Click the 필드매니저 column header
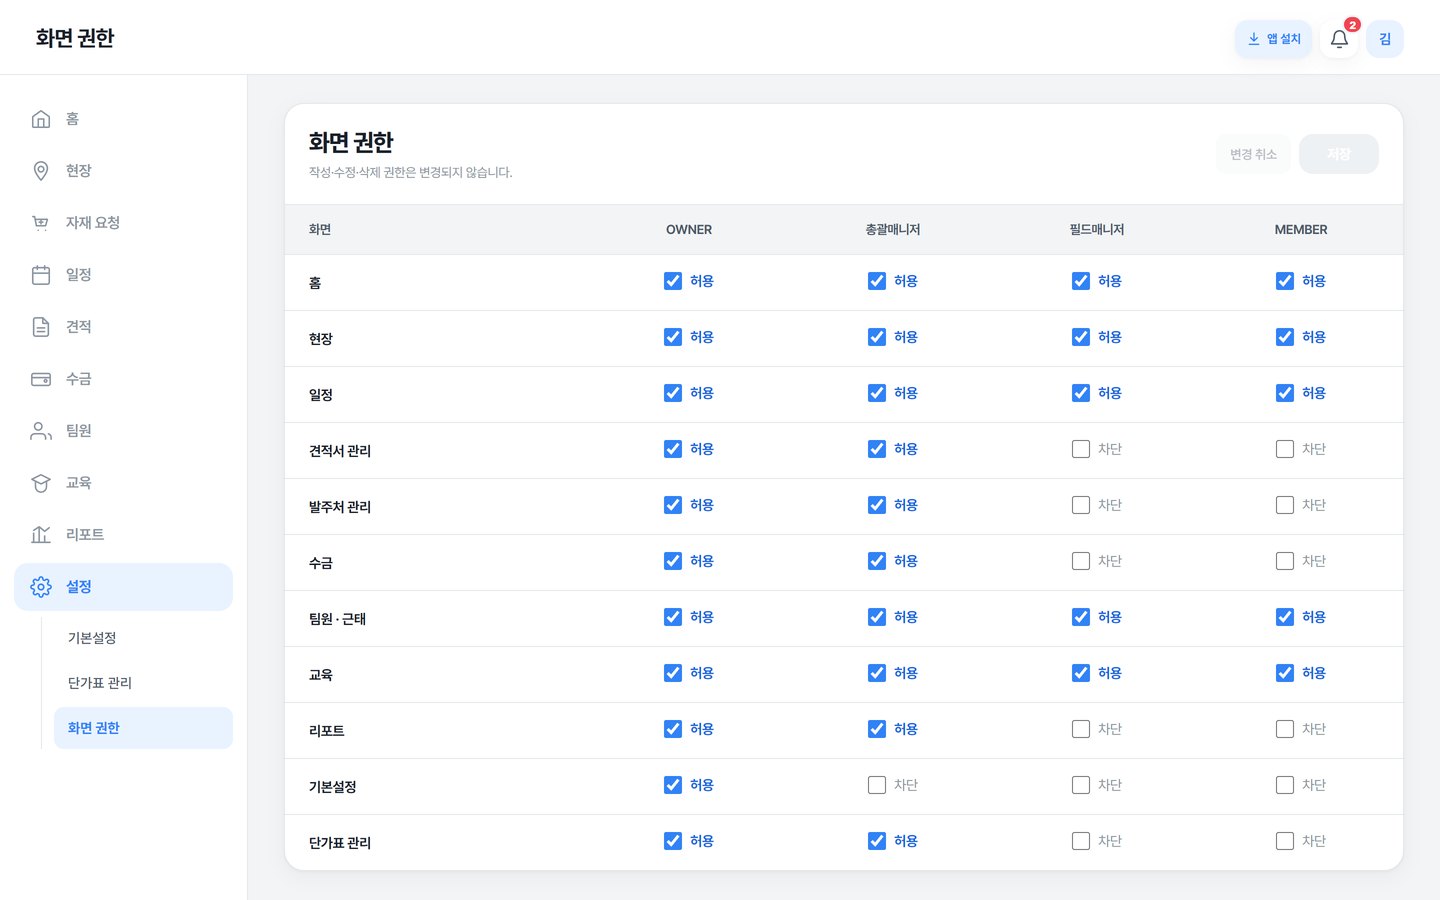 click(1097, 230)
